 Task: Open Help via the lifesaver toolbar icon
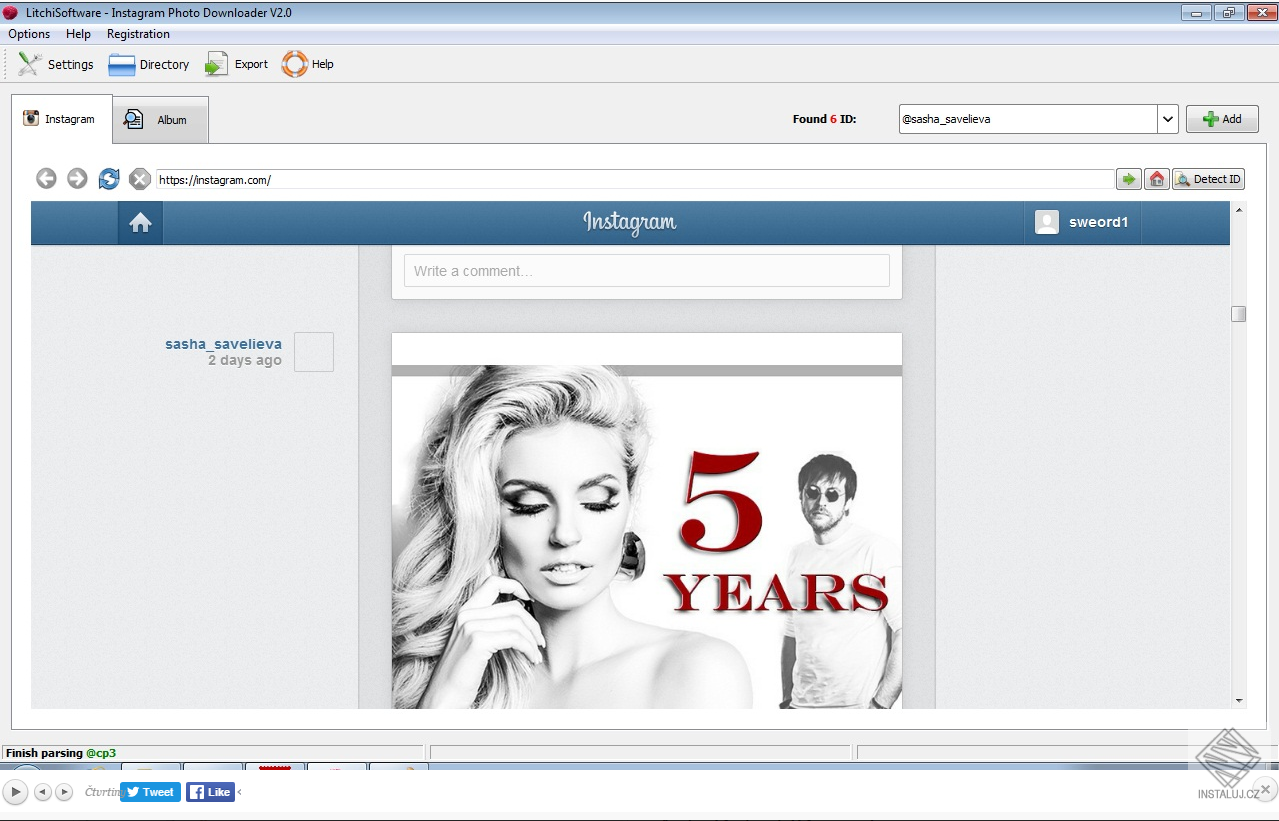(307, 63)
